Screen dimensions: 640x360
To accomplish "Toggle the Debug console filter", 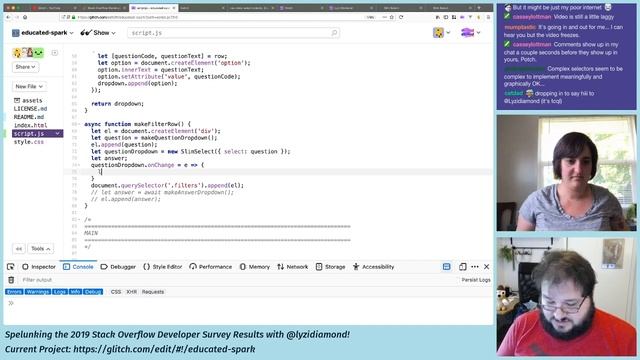I will 93,292.
